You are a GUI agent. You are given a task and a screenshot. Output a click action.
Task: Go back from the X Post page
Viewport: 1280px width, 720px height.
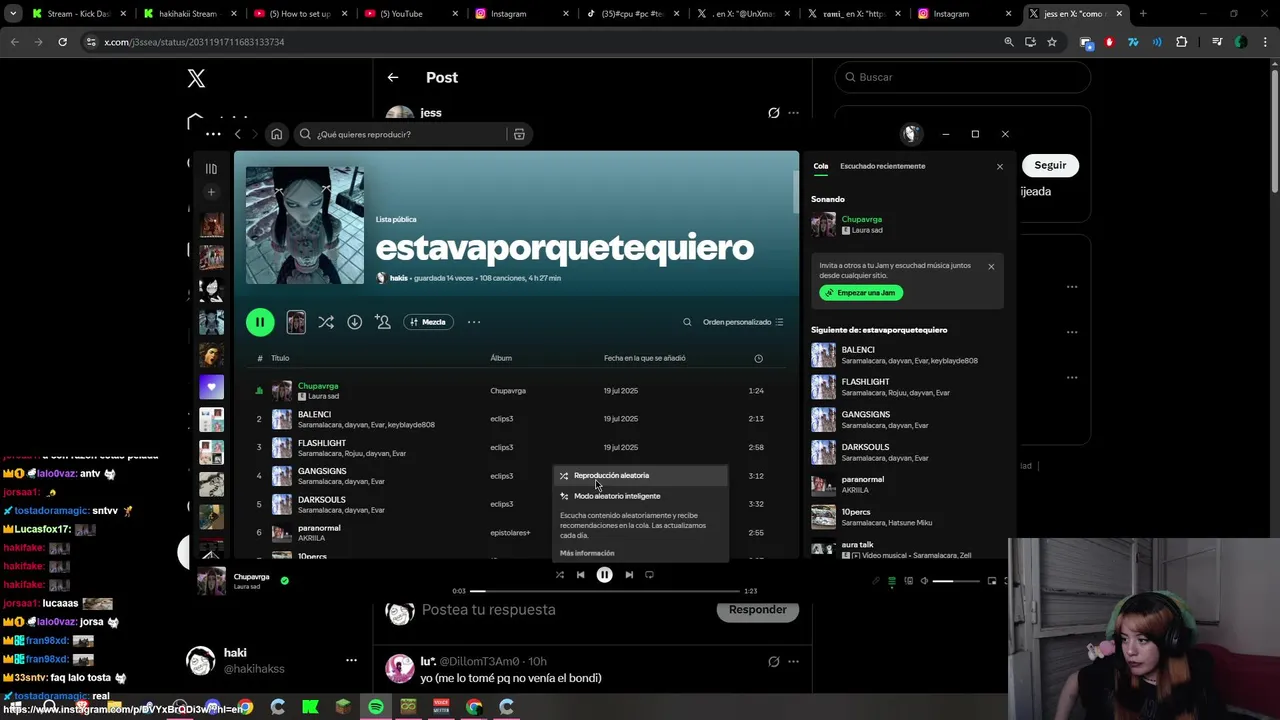(393, 77)
